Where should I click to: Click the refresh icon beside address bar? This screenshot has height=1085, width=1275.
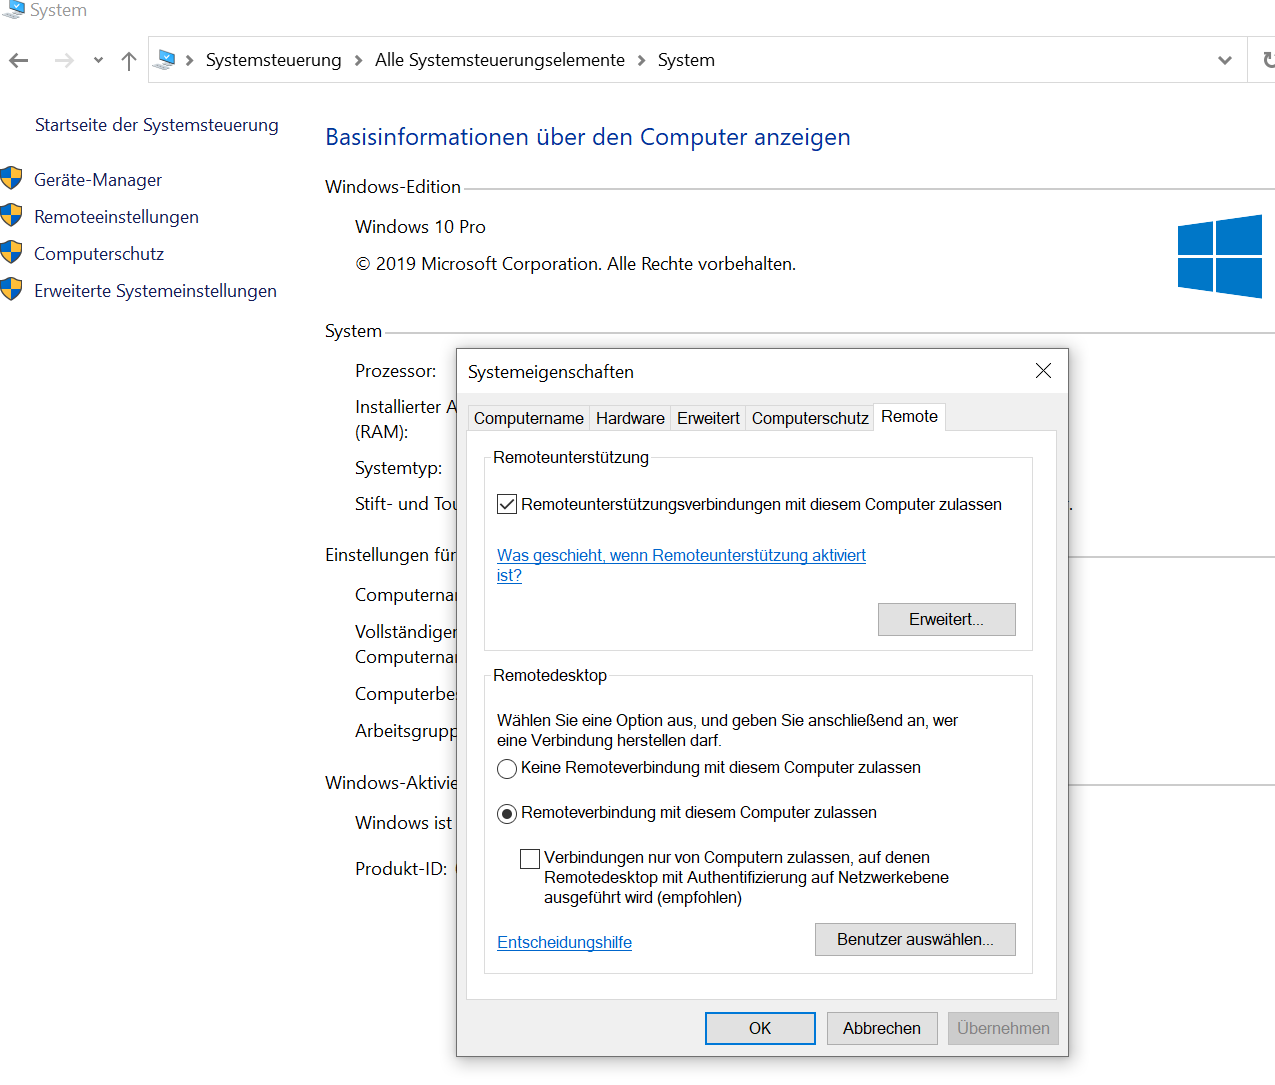coord(1267,60)
